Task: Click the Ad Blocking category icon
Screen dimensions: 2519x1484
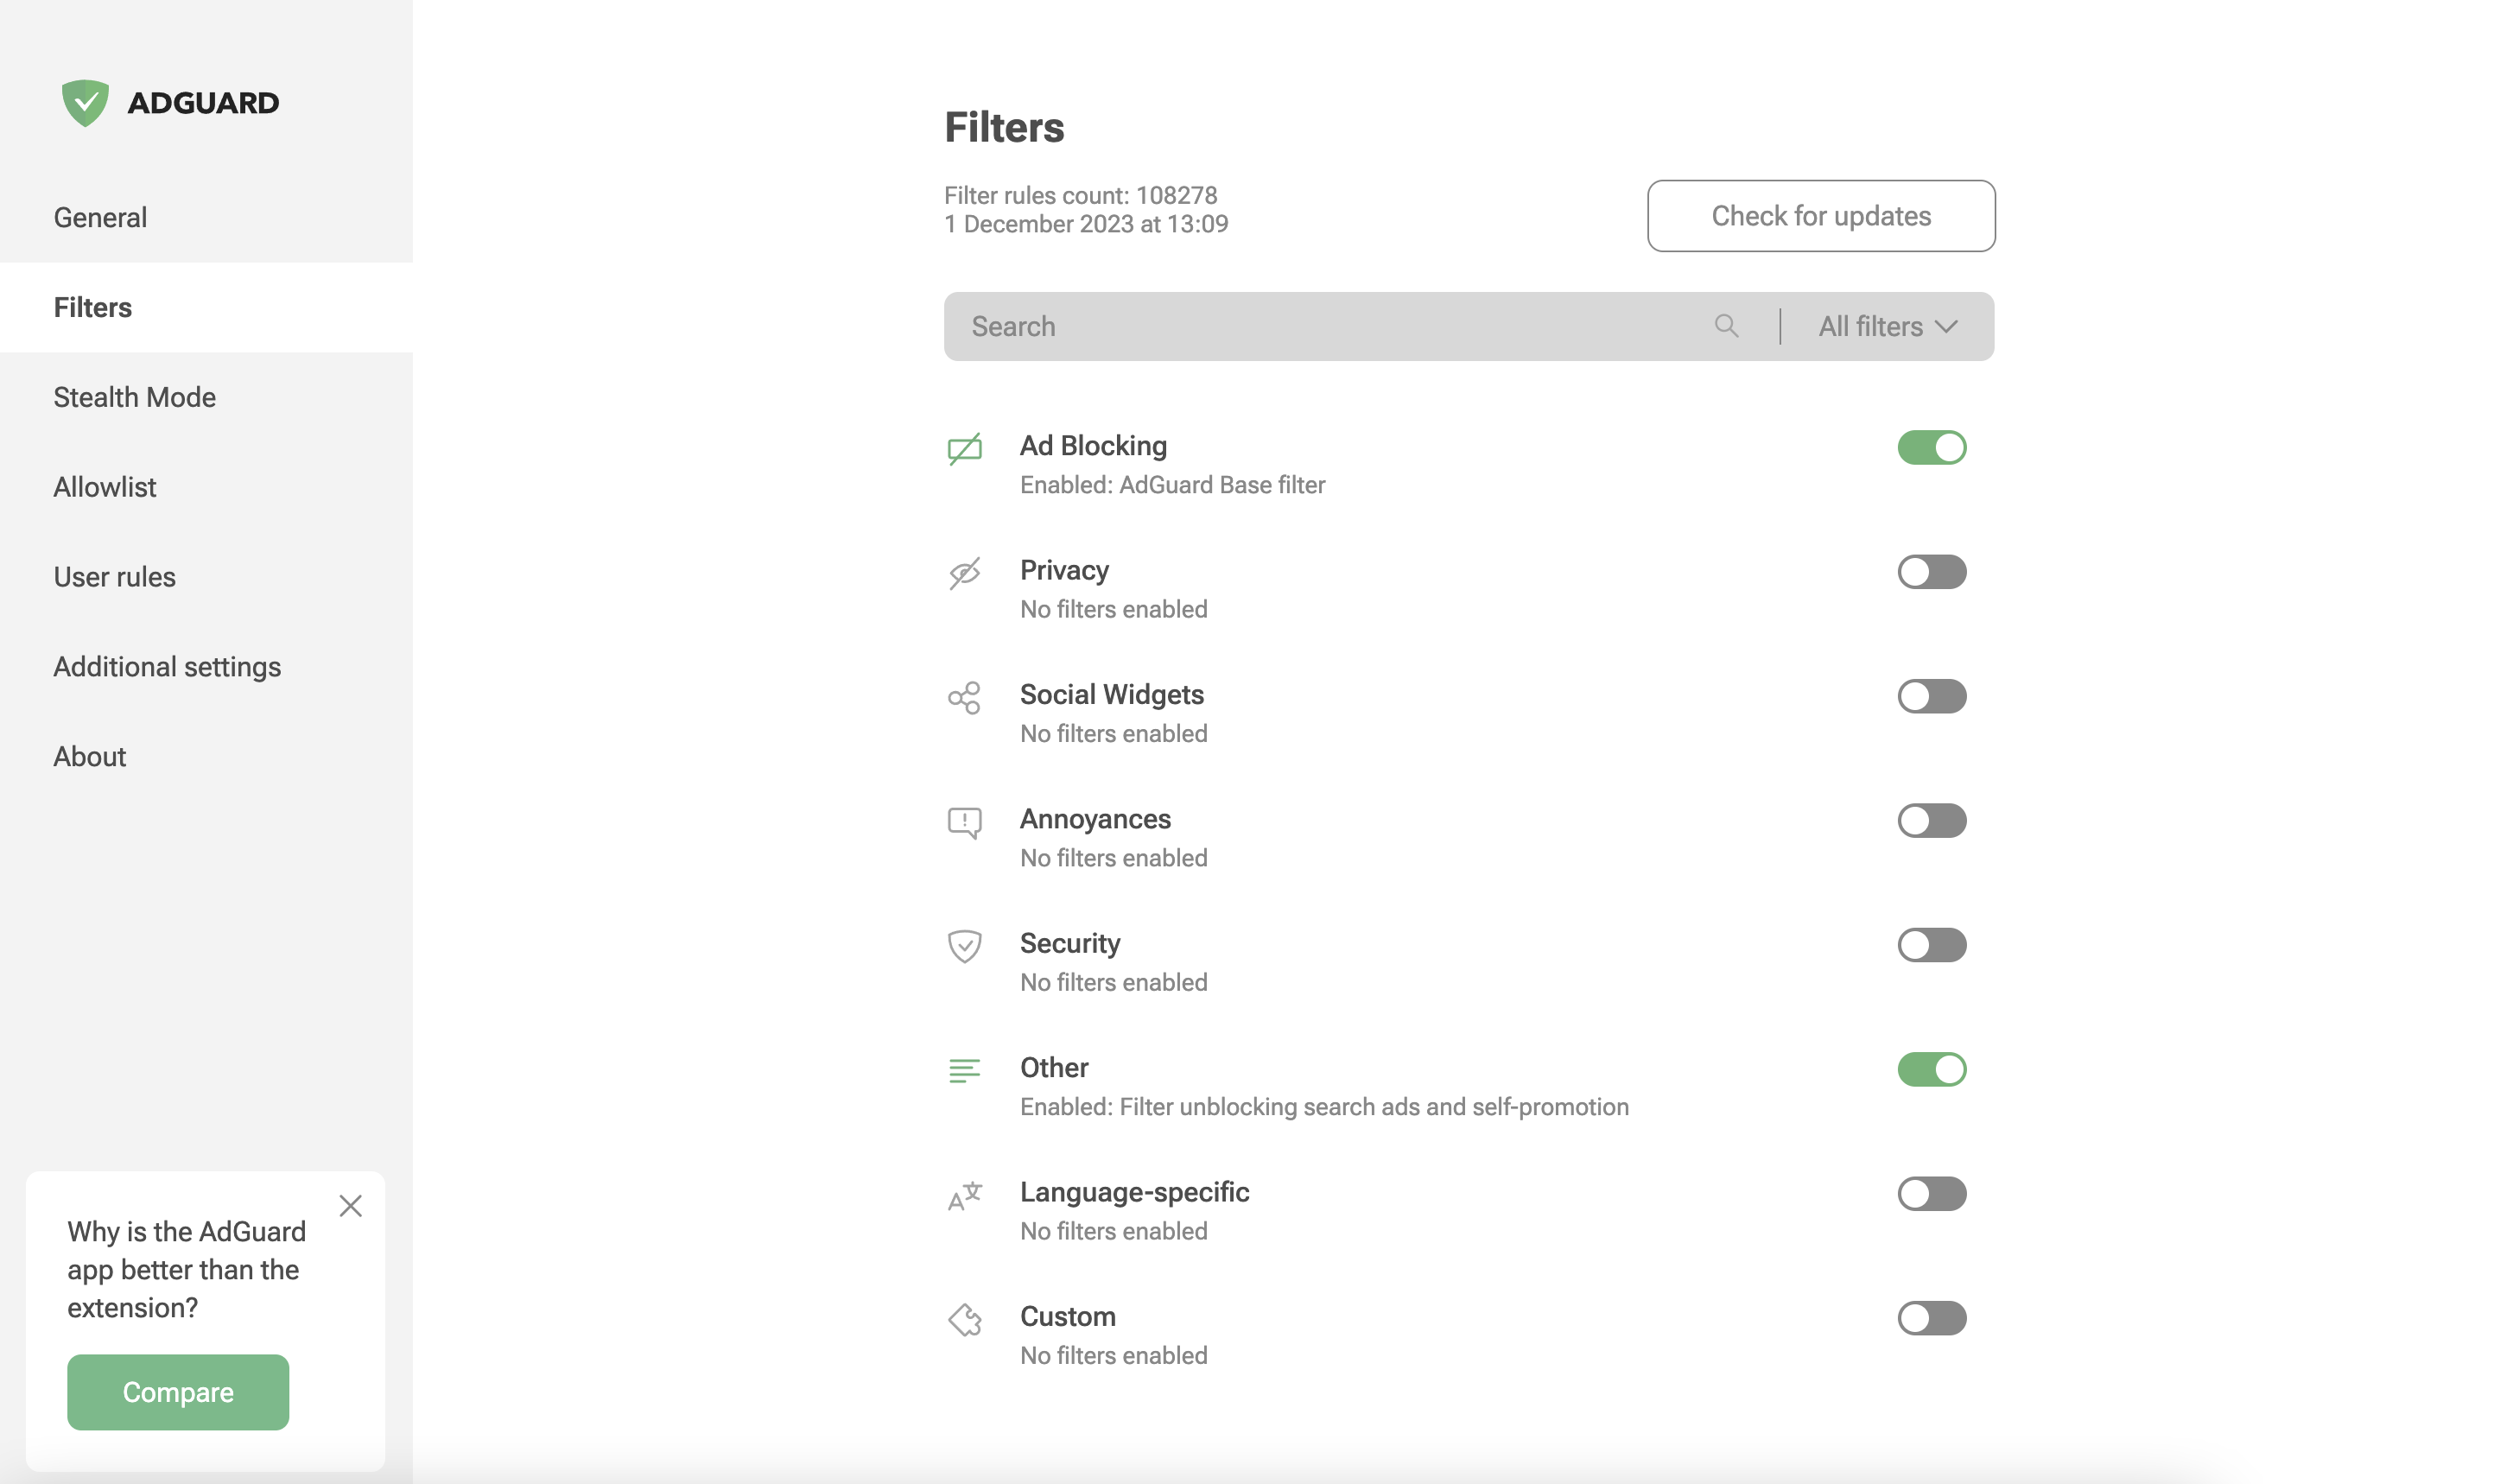Action: [965, 447]
